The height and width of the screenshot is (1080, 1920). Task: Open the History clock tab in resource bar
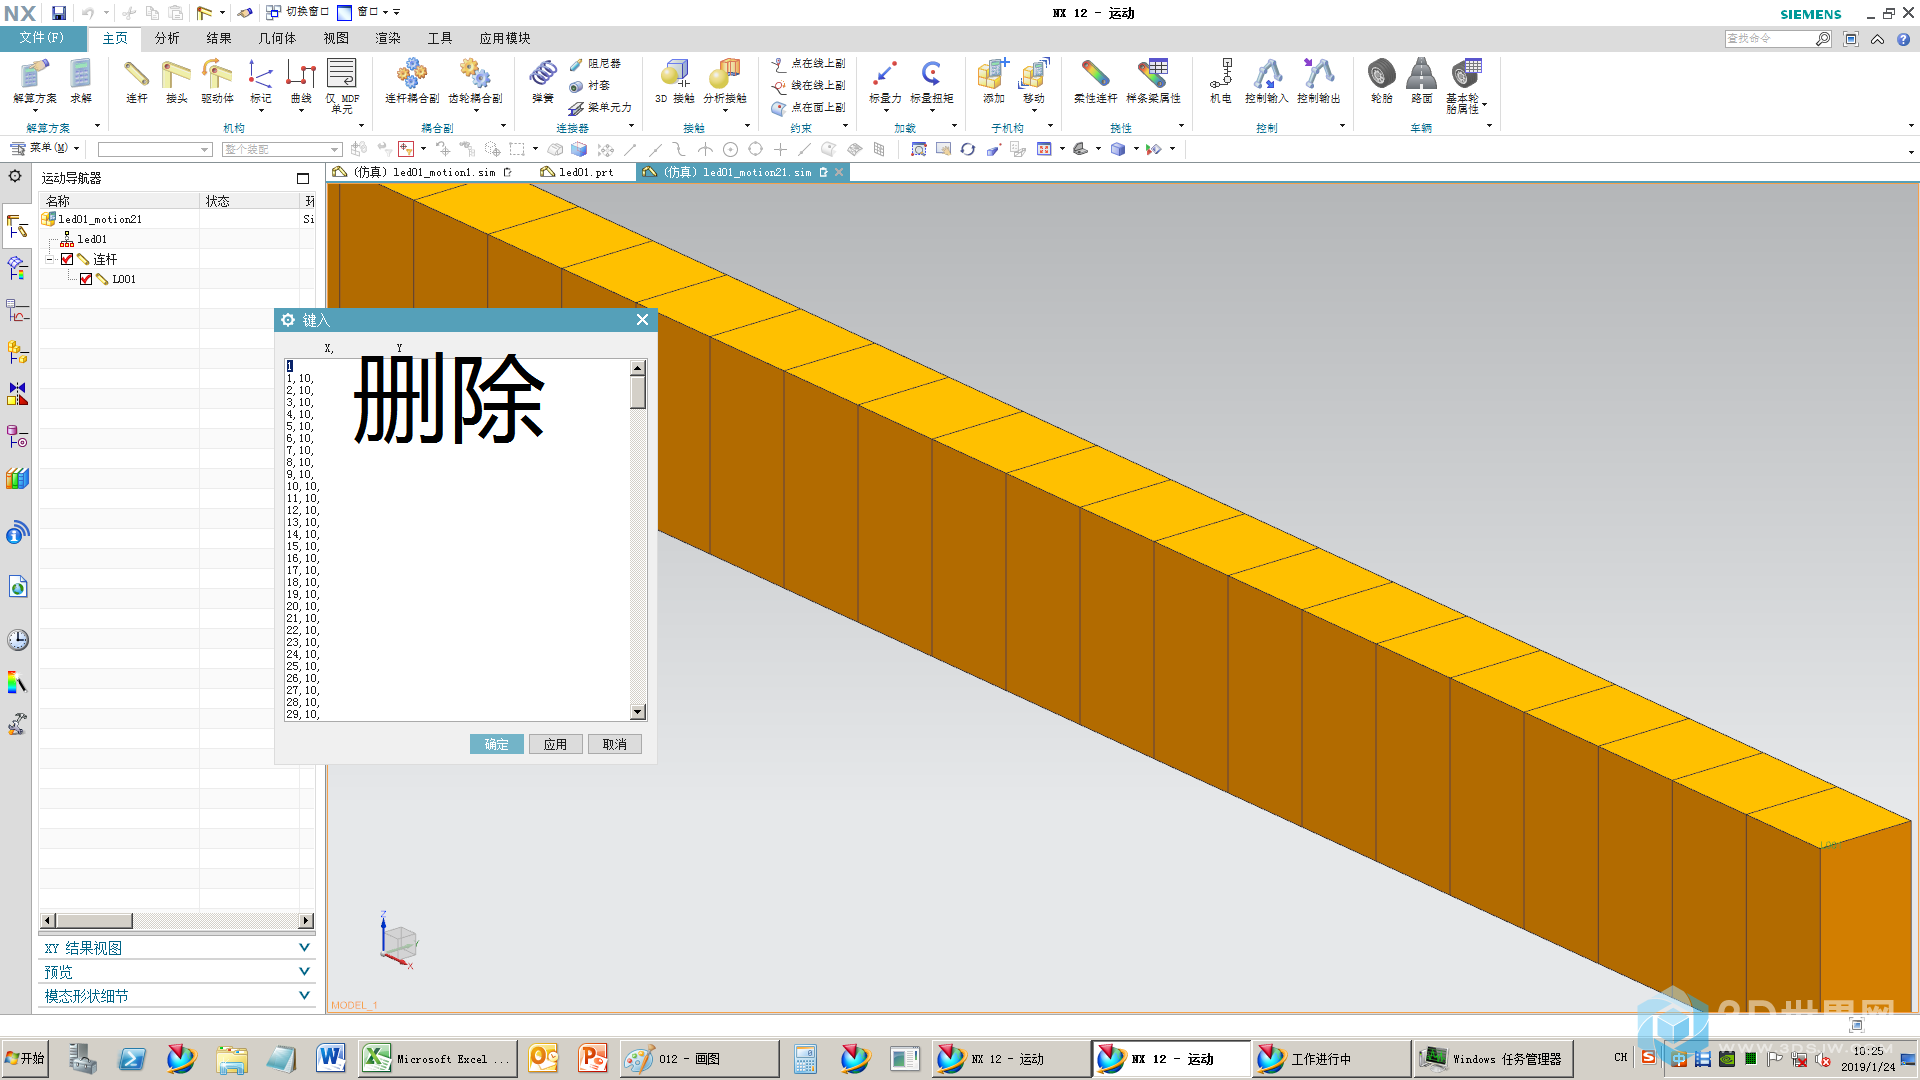coord(18,640)
